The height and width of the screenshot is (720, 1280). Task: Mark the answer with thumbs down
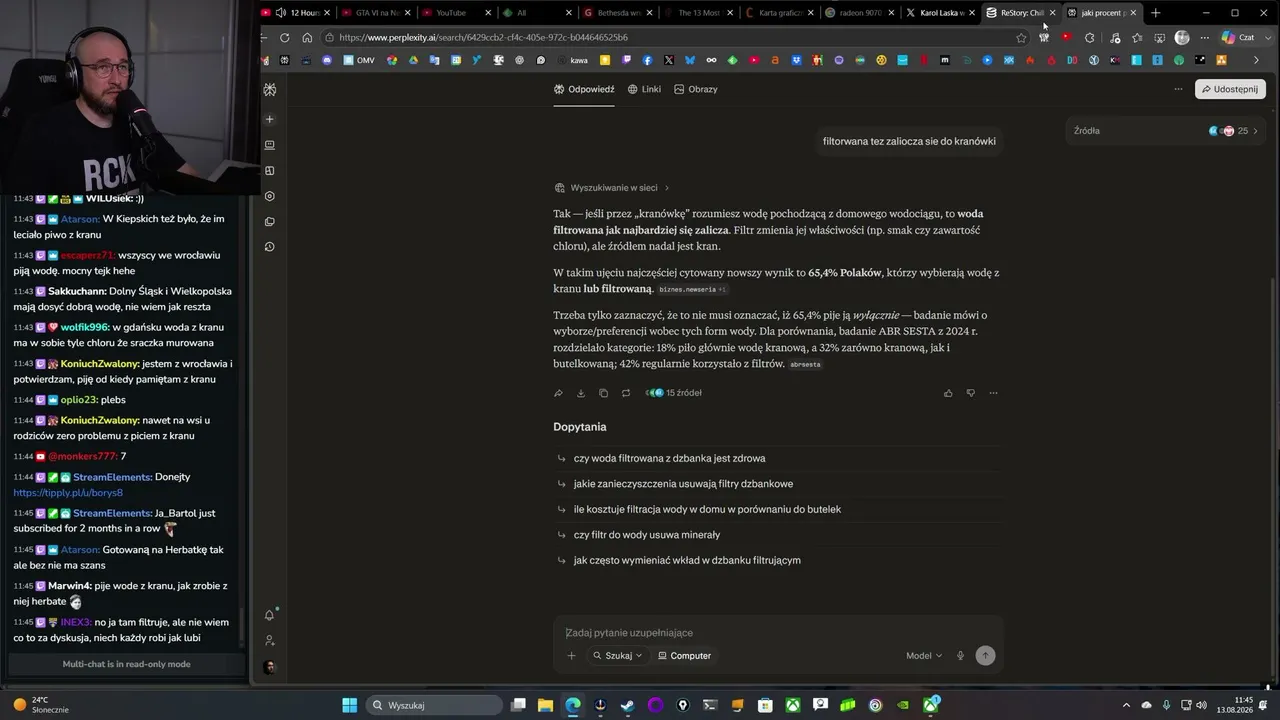click(x=970, y=393)
